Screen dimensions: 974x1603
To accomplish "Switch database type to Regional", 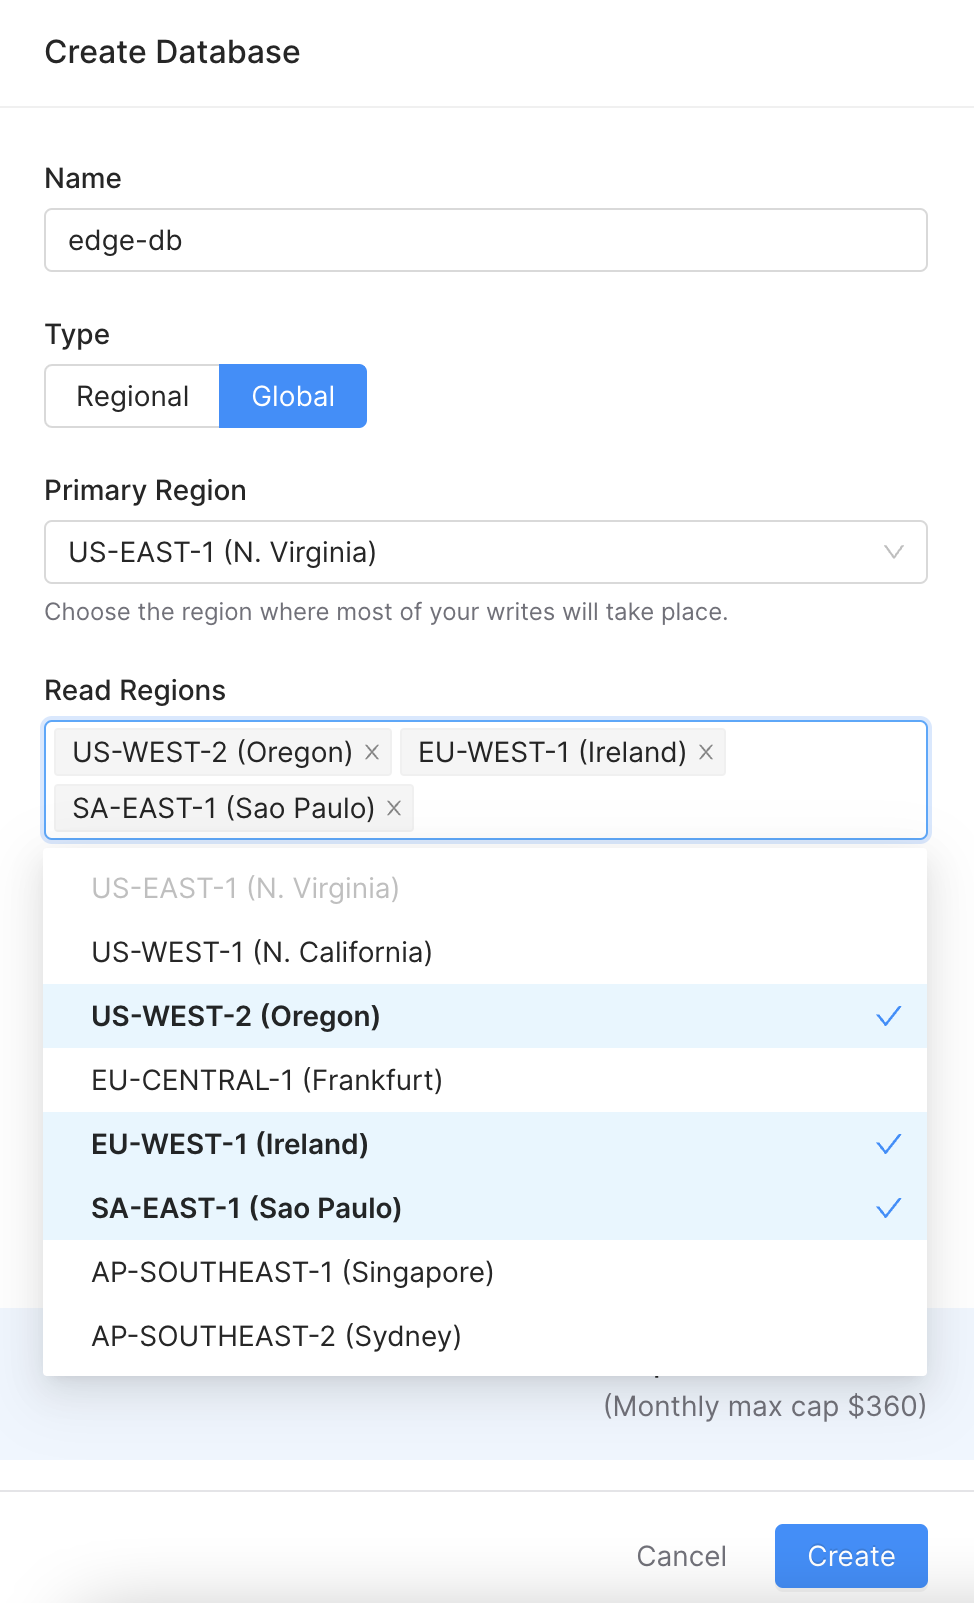I will pyautogui.click(x=132, y=396).
